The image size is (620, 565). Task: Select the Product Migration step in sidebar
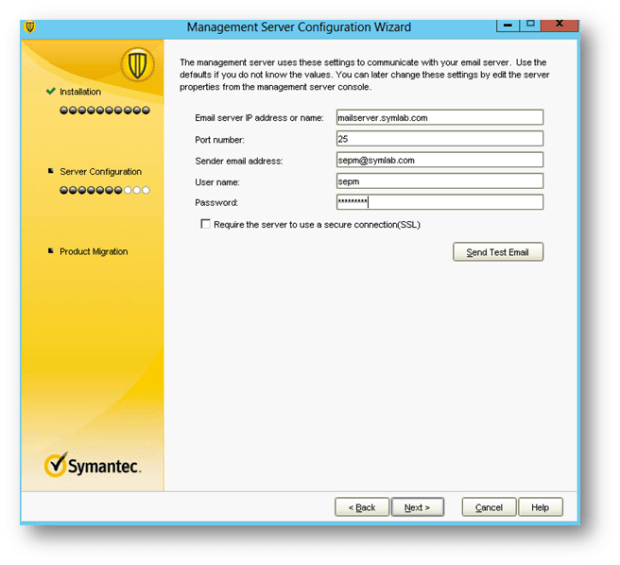point(93,252)
